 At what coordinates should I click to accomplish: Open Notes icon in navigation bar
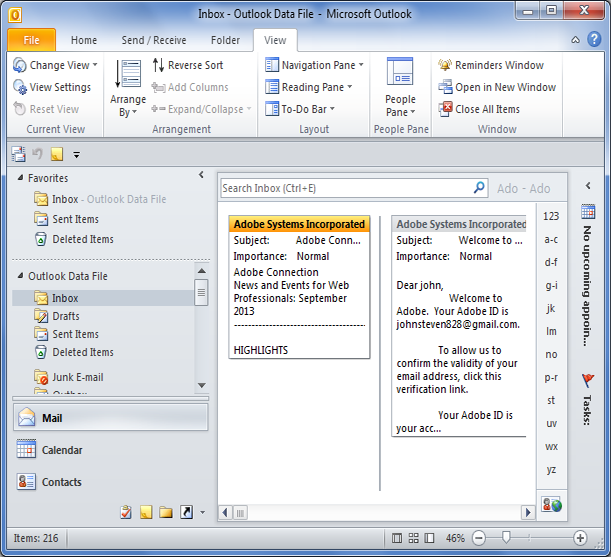click(146, 512)
